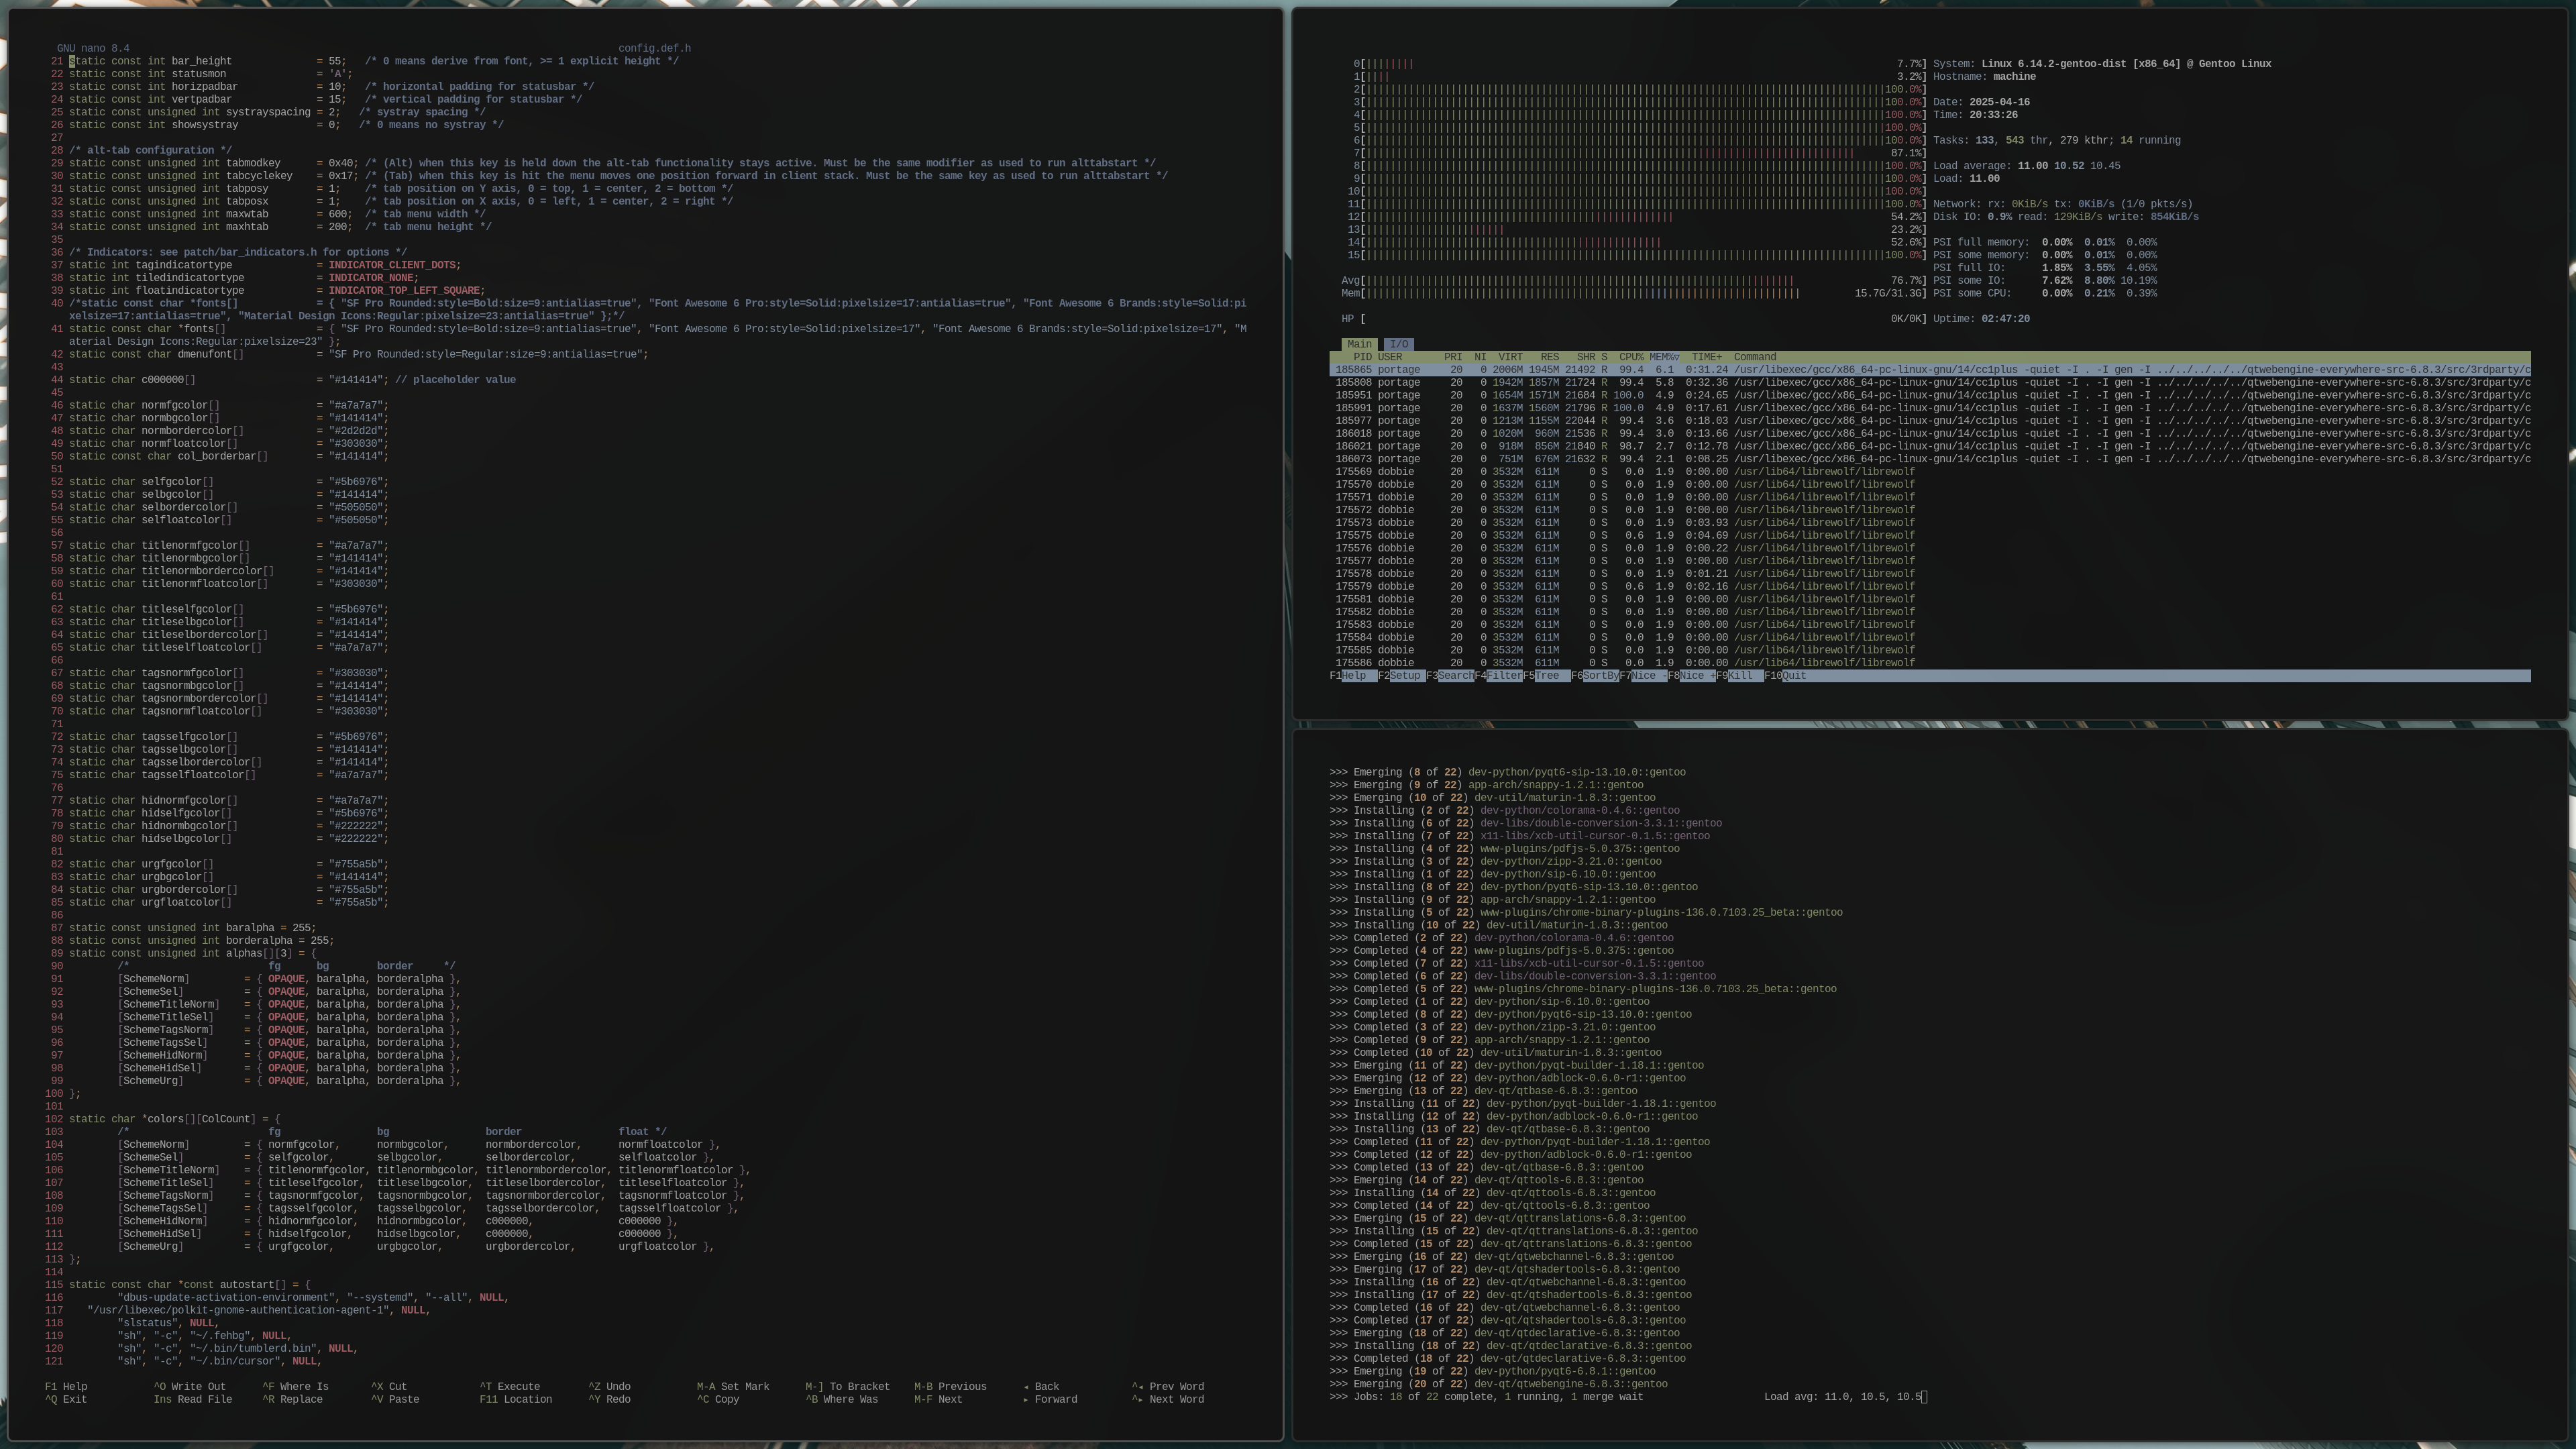The image size is (2576, 1449).
Task: Click ^Z Undo in nano
Action: (609, 1387)
